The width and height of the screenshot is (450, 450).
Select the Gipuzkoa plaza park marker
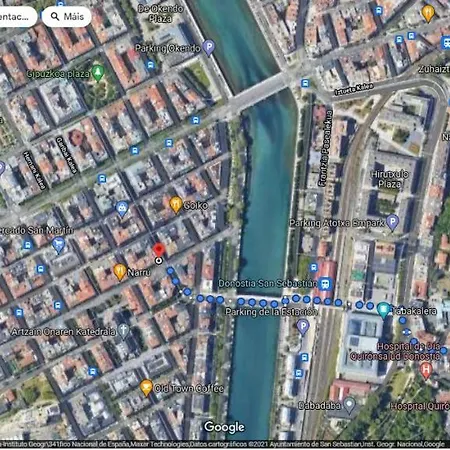98,73
